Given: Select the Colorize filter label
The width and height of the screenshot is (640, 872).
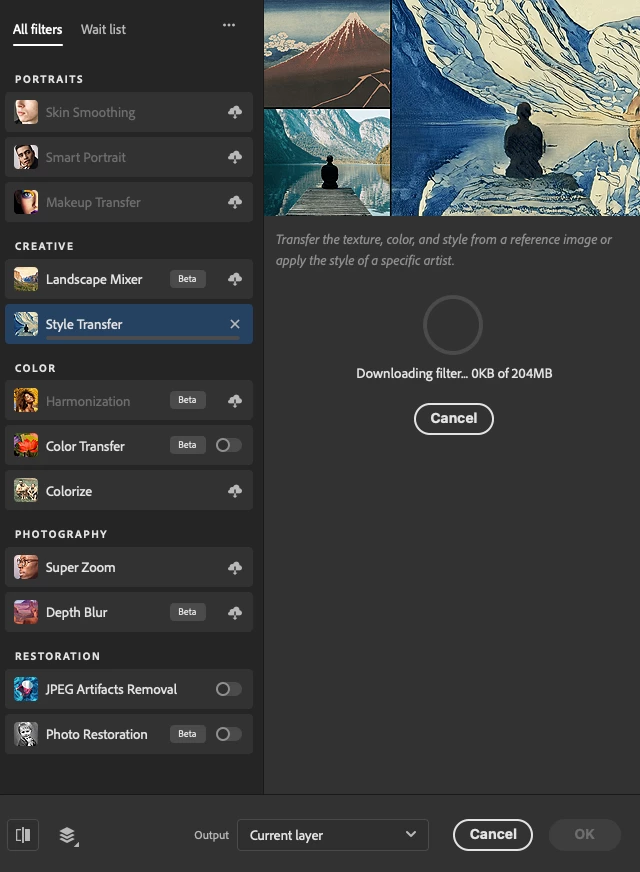Looking at the screenshot, I should [x=69, y=491].
